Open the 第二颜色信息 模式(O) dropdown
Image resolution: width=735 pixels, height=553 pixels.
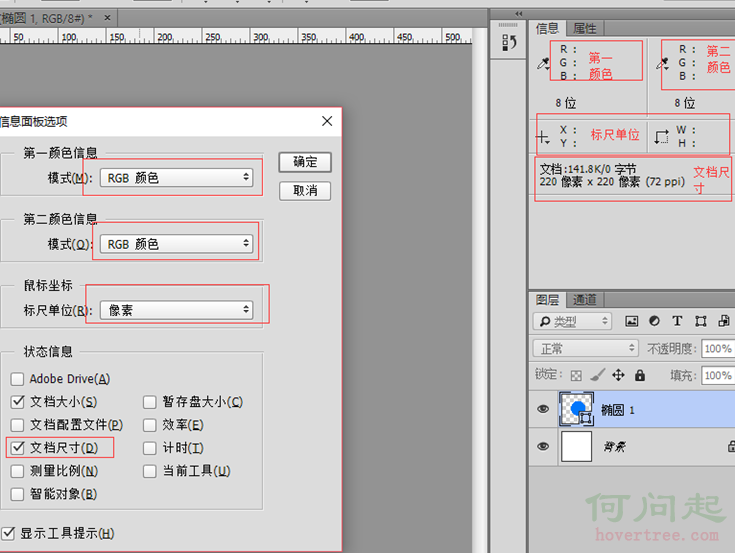pos(177,244)
